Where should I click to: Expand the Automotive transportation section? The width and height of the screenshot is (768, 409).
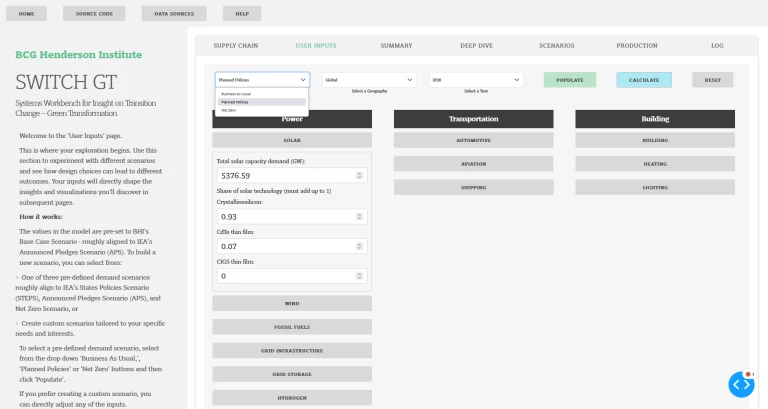pyautogui.click(x=474, y=140)
